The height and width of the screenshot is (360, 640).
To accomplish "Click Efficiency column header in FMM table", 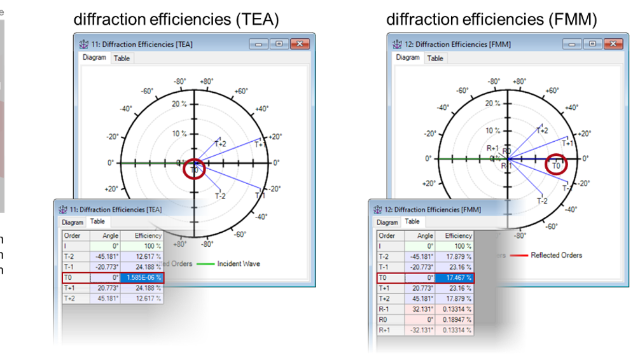I will click(454, 236).
